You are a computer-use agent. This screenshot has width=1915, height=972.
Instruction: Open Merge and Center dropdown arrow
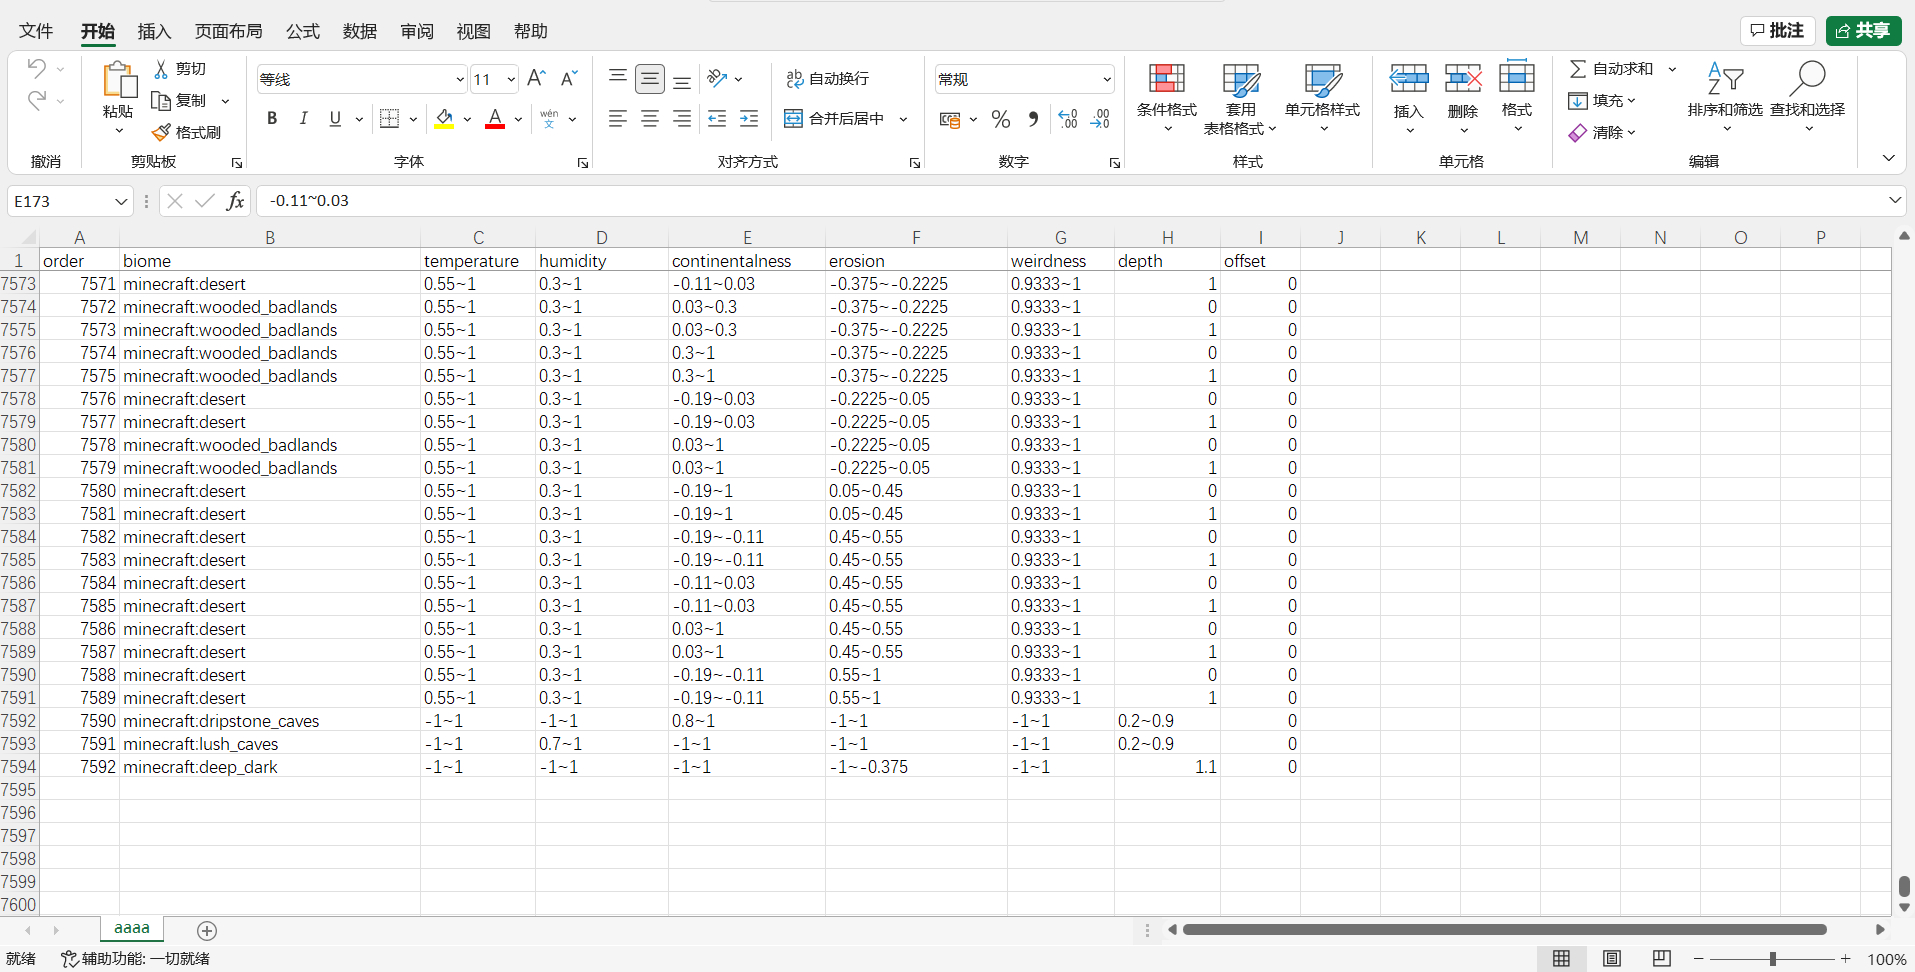tap(903, 119)
